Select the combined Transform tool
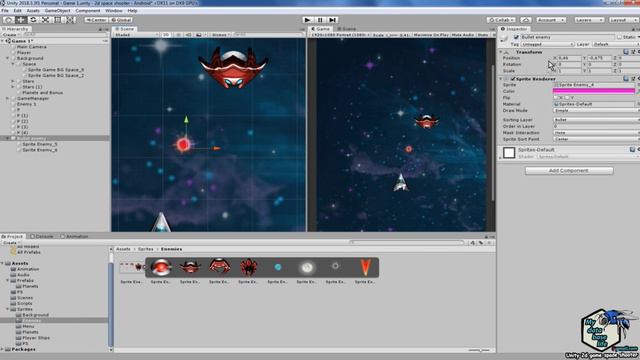This screenshot has width=640, height=360. [70, 20]
